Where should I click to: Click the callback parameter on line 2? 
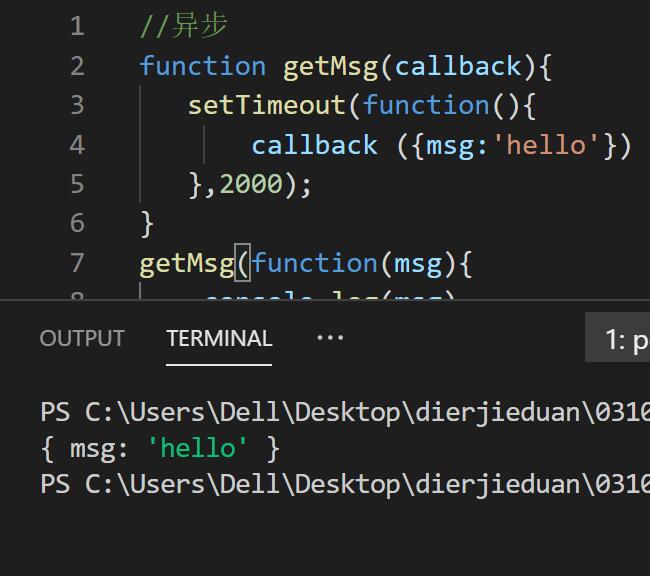tap(458, 66)
